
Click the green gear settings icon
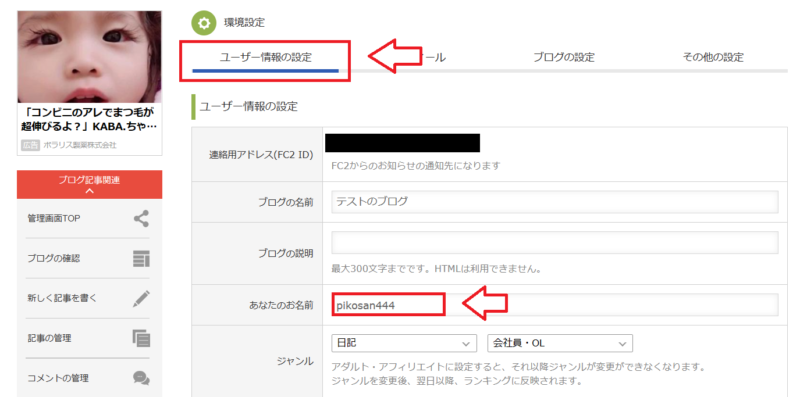(x=204, y=23)
